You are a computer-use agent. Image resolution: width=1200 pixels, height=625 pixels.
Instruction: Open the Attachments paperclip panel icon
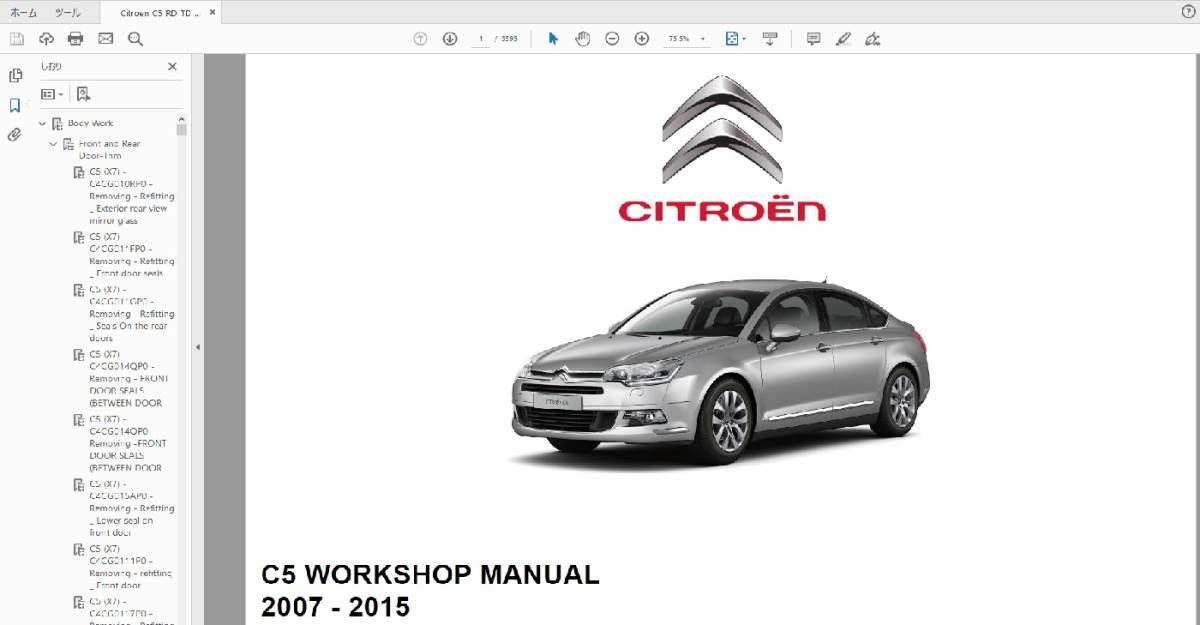click(x=15, y=135)
